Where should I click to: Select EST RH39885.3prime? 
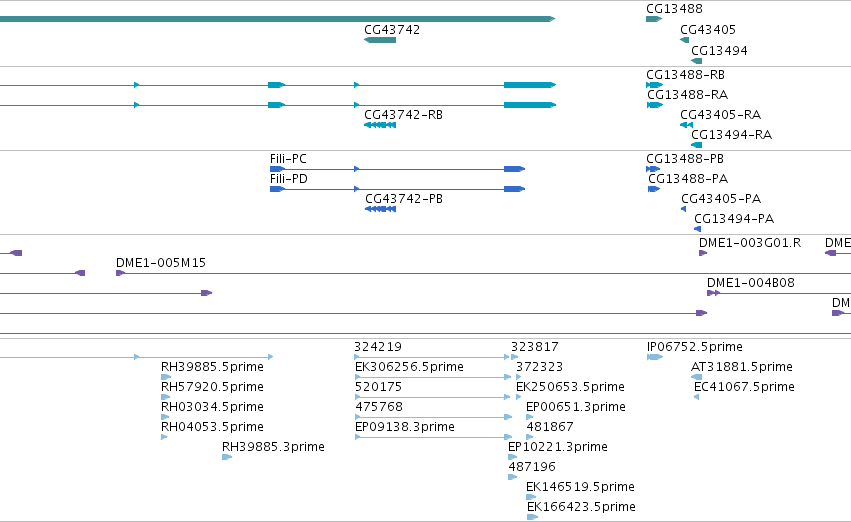(273, 448)
